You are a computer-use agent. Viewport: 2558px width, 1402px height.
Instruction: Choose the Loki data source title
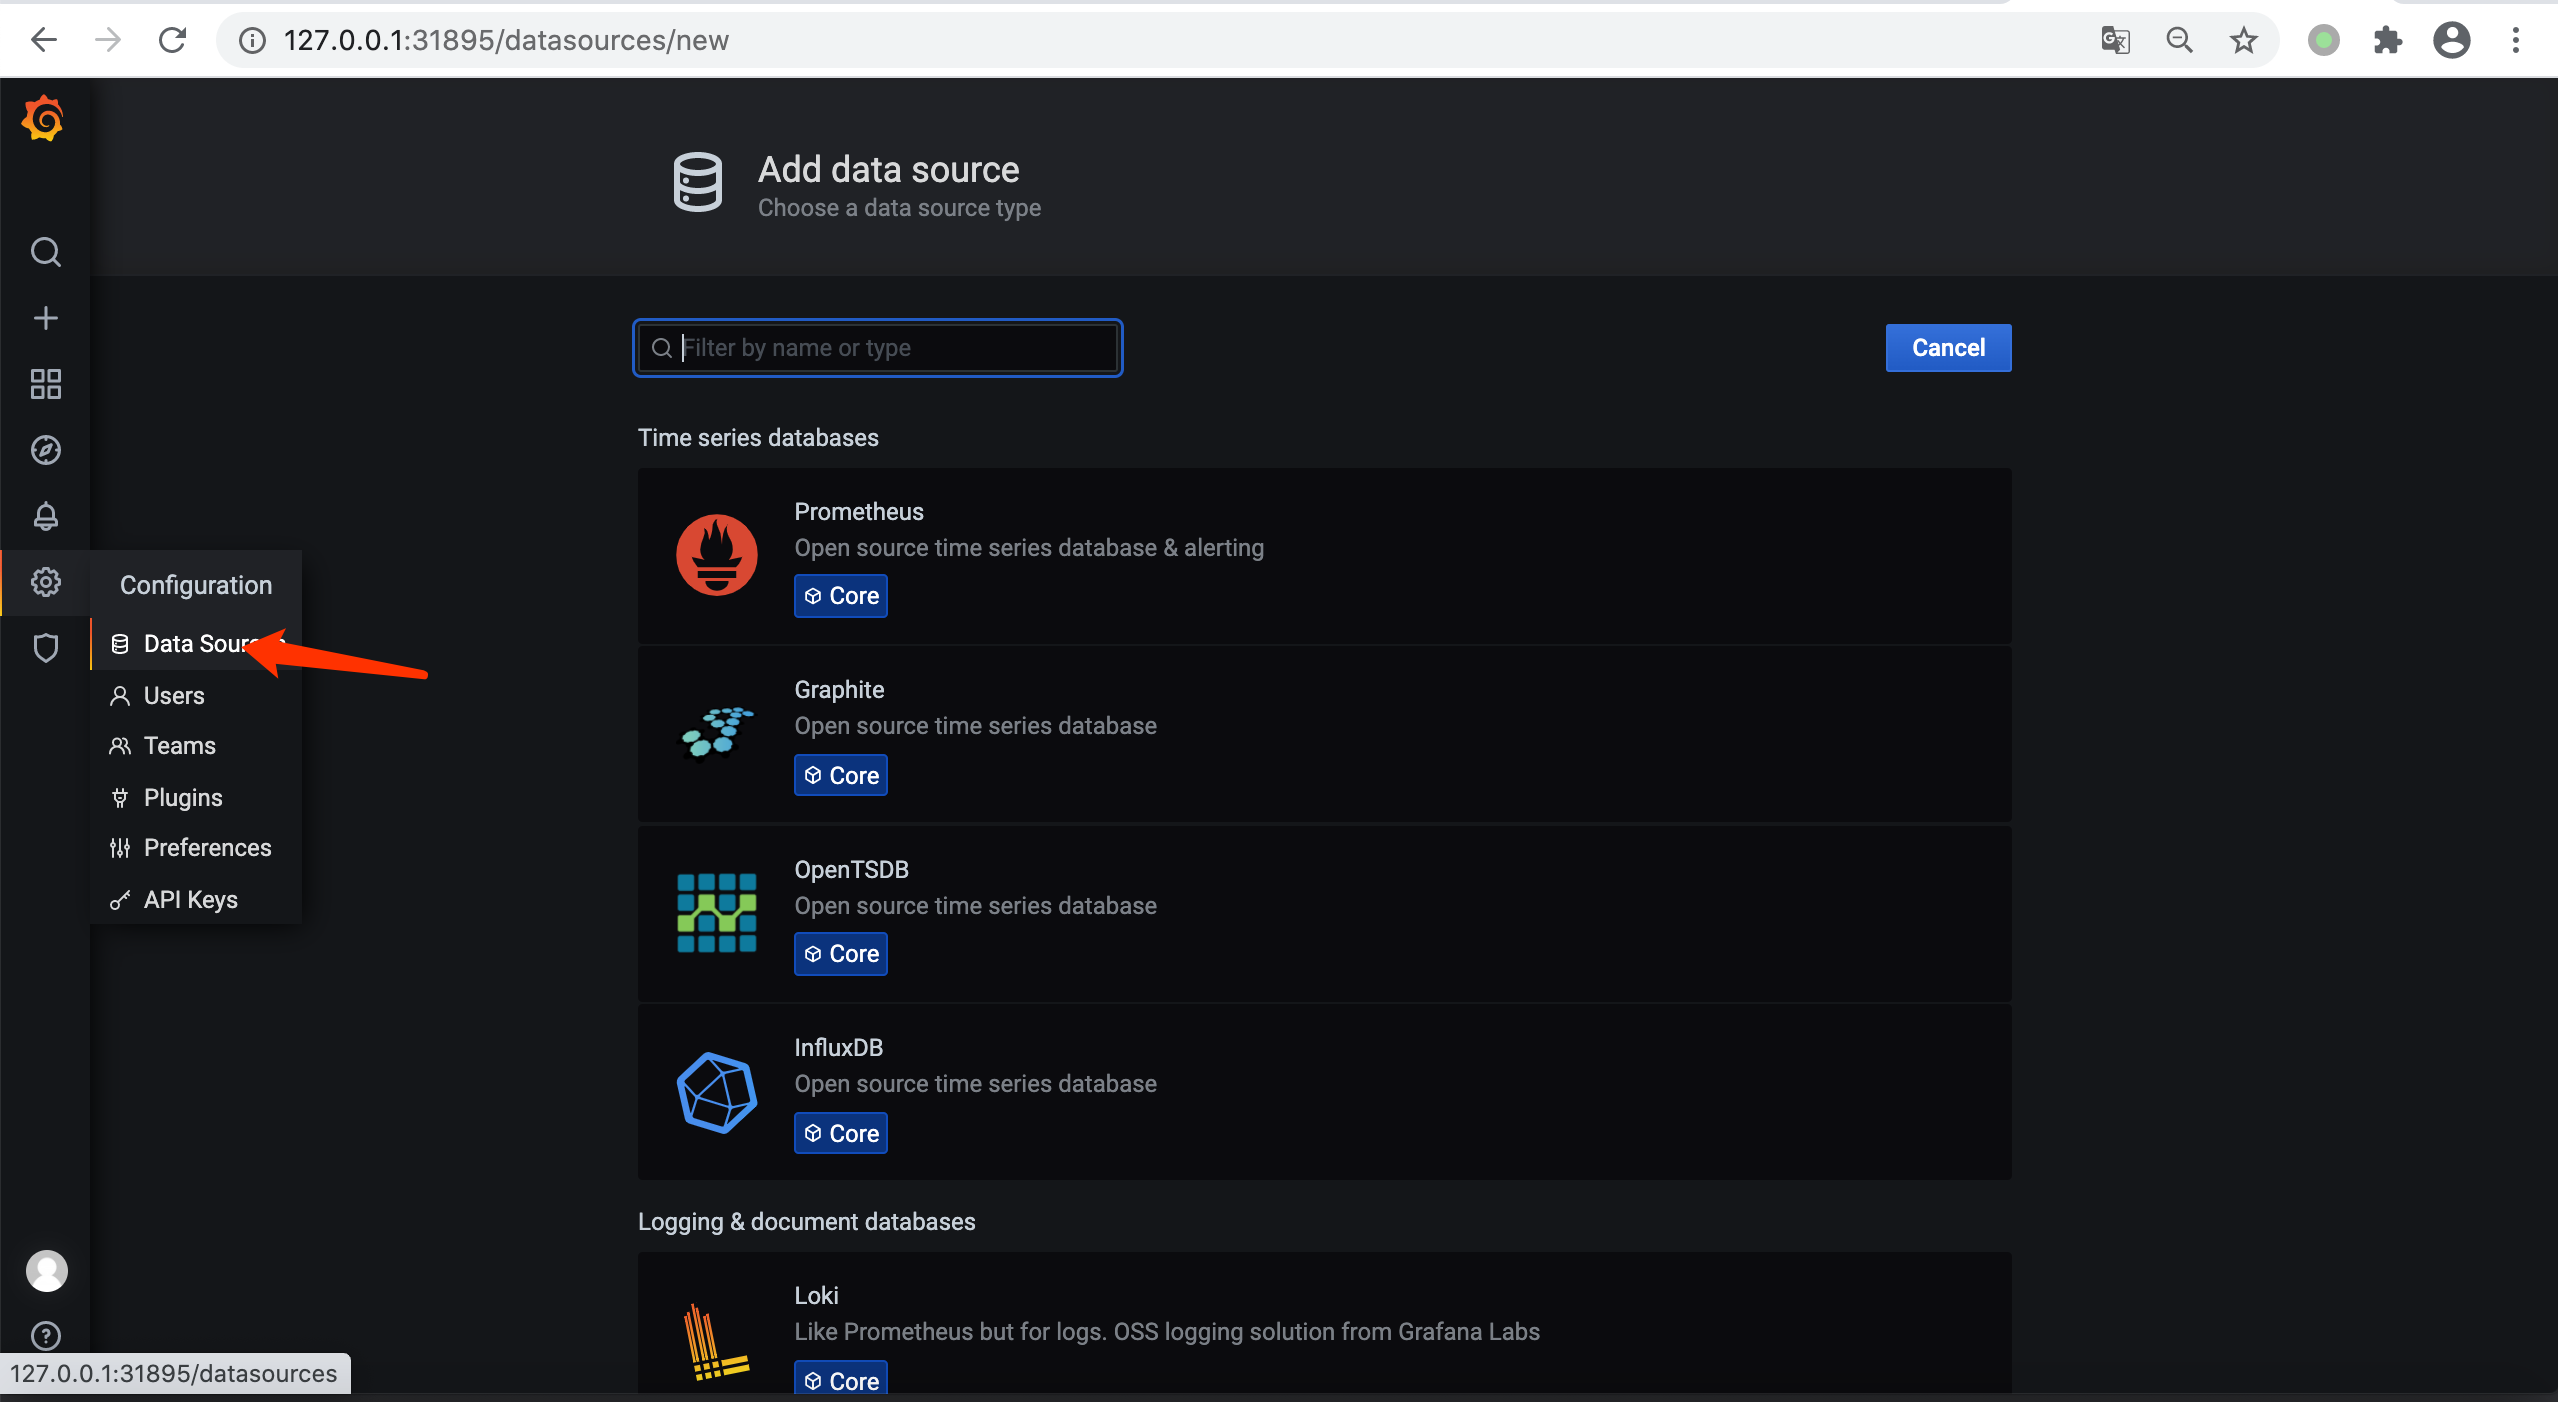[x=816, y=1296]
